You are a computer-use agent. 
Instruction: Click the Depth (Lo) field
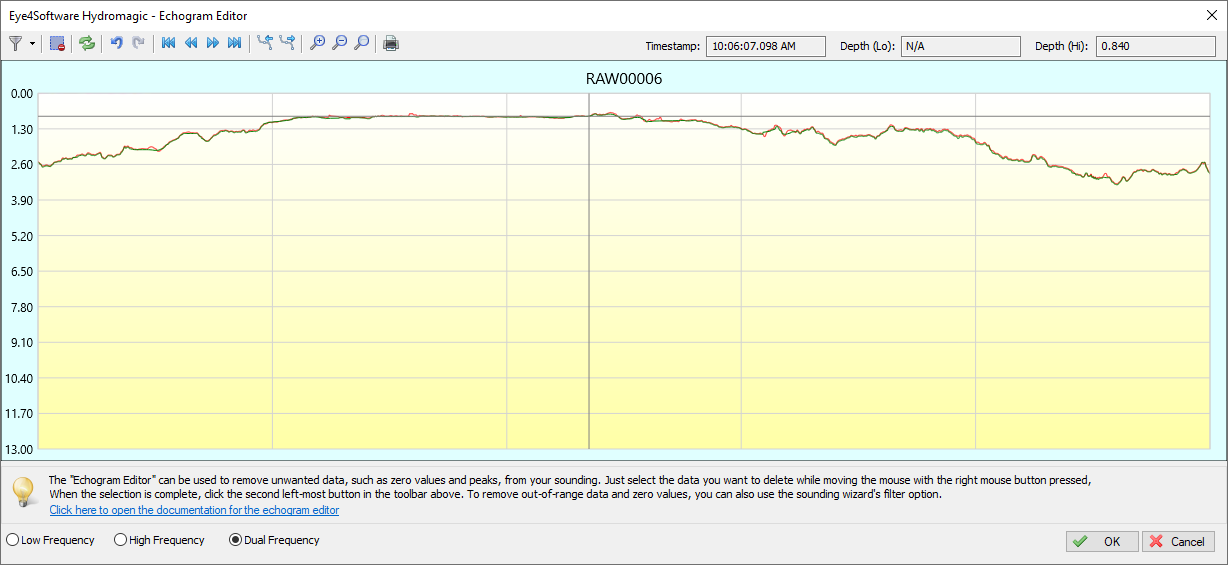pos(961,46)
